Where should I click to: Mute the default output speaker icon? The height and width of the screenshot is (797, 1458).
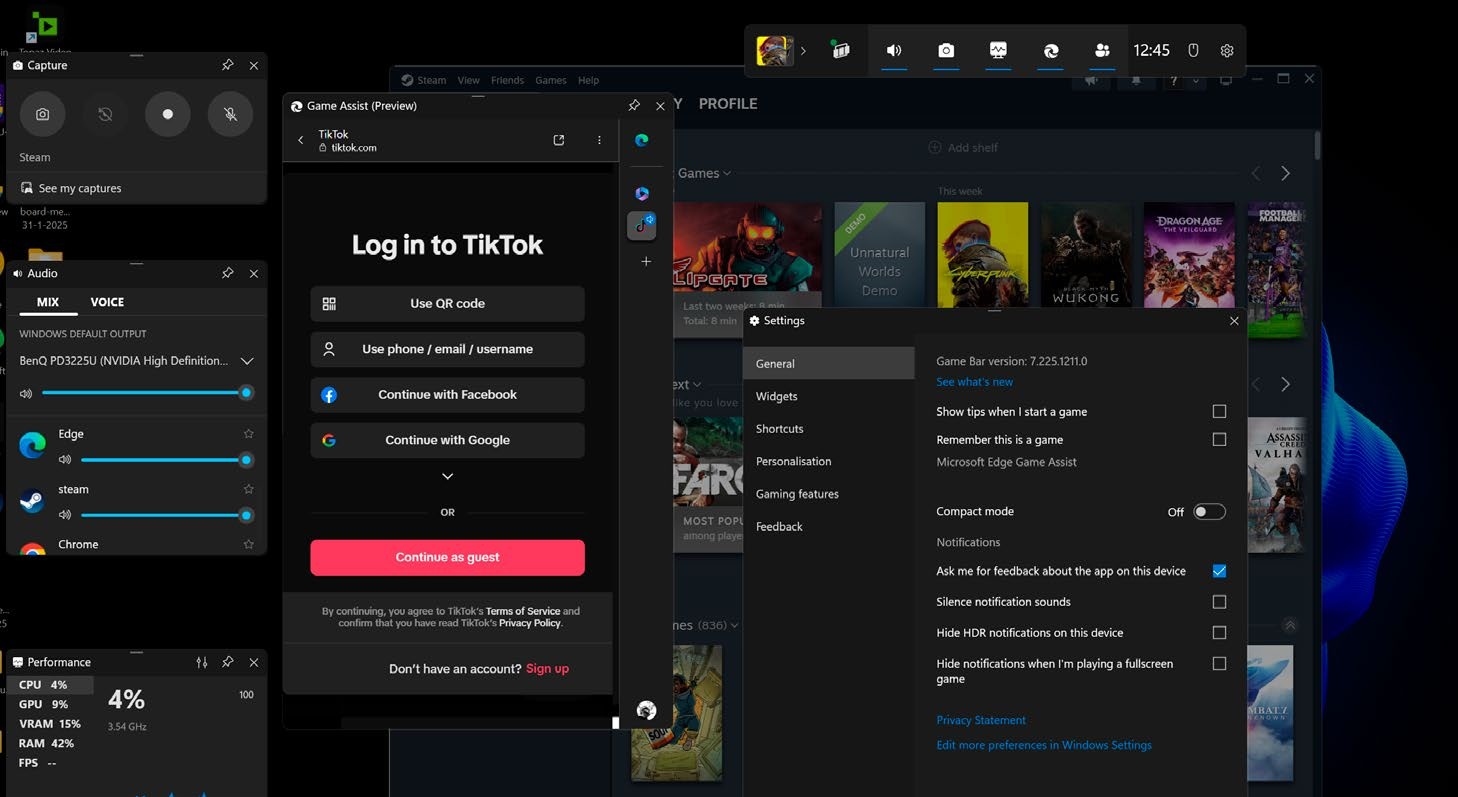pyautogui.click(x=26, y=394)
